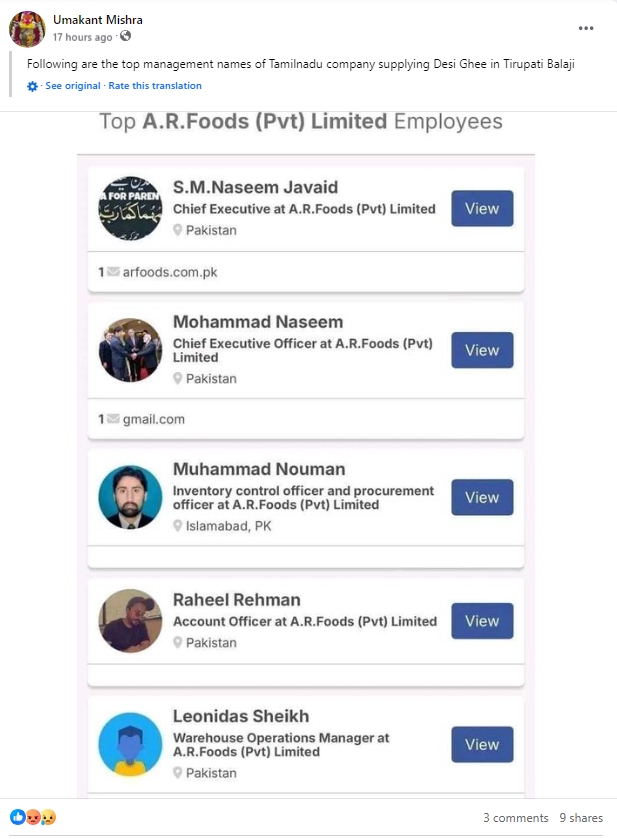The image size is (617, 839).
Task: Click Umakant Mishra's profile picture
Action: point(27,29)
